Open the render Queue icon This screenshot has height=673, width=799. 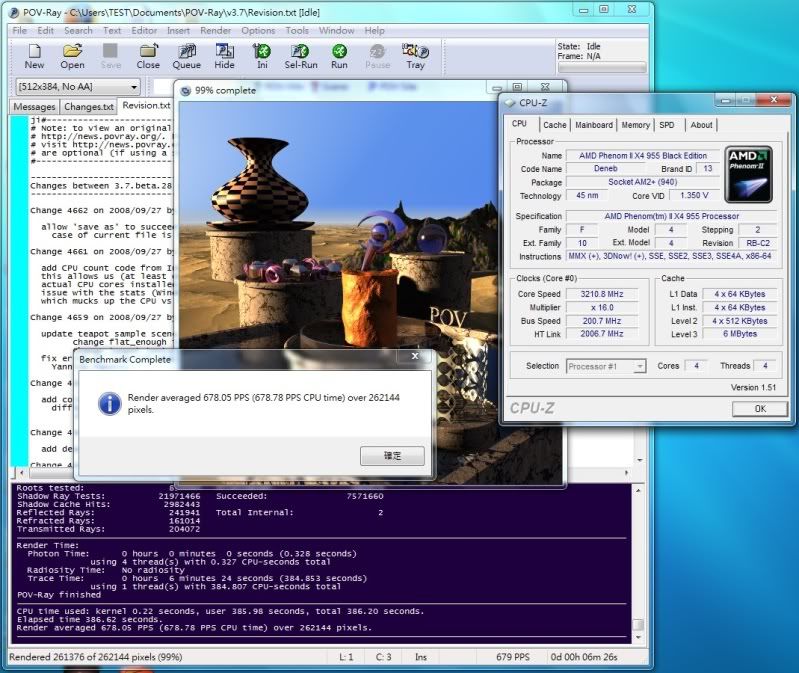[x=187, y=56]
